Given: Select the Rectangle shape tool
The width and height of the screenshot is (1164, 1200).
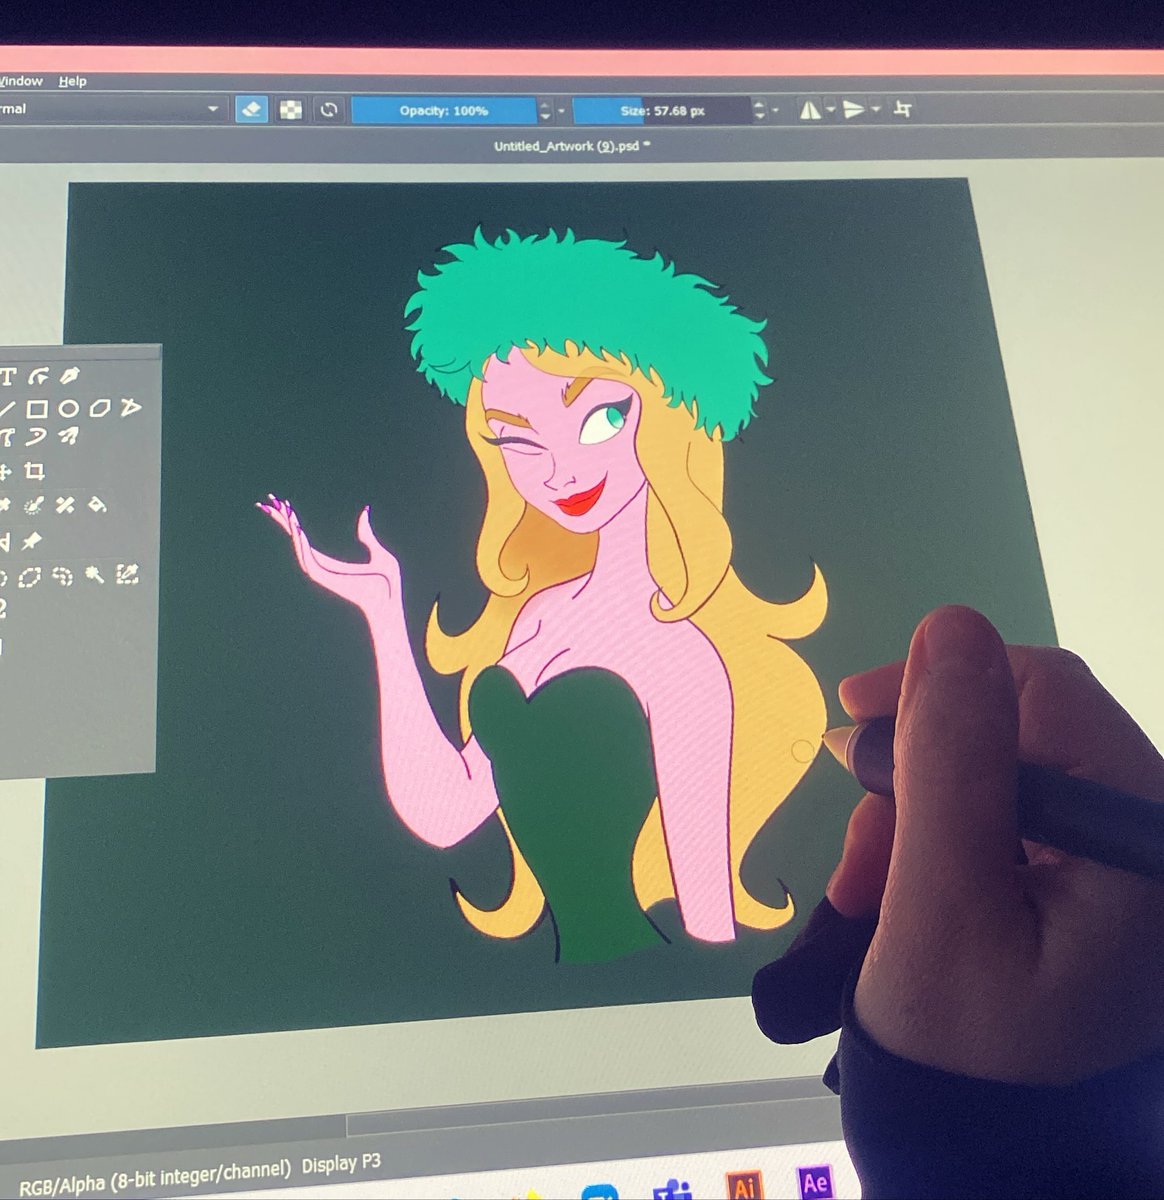Looking at the screenshot, I should coord(37,408).
